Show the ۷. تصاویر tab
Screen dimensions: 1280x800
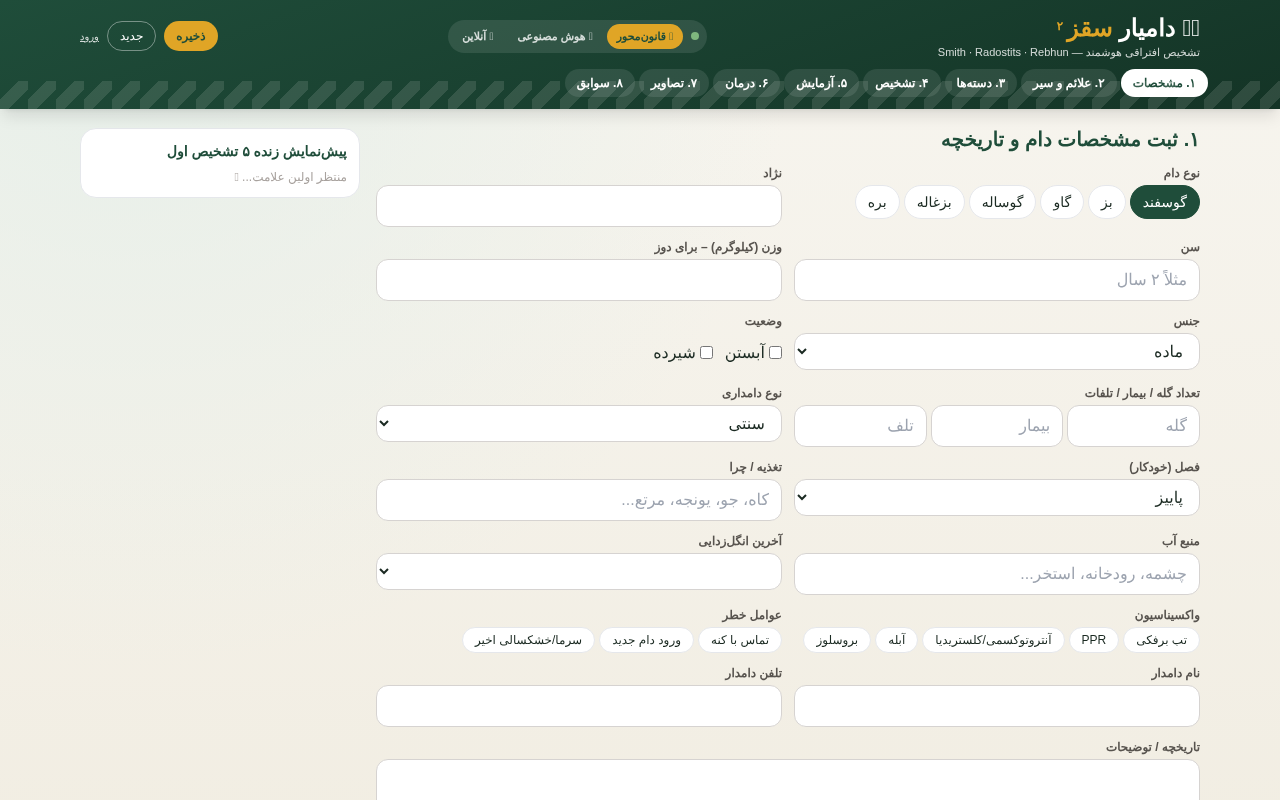coord(674,83)
